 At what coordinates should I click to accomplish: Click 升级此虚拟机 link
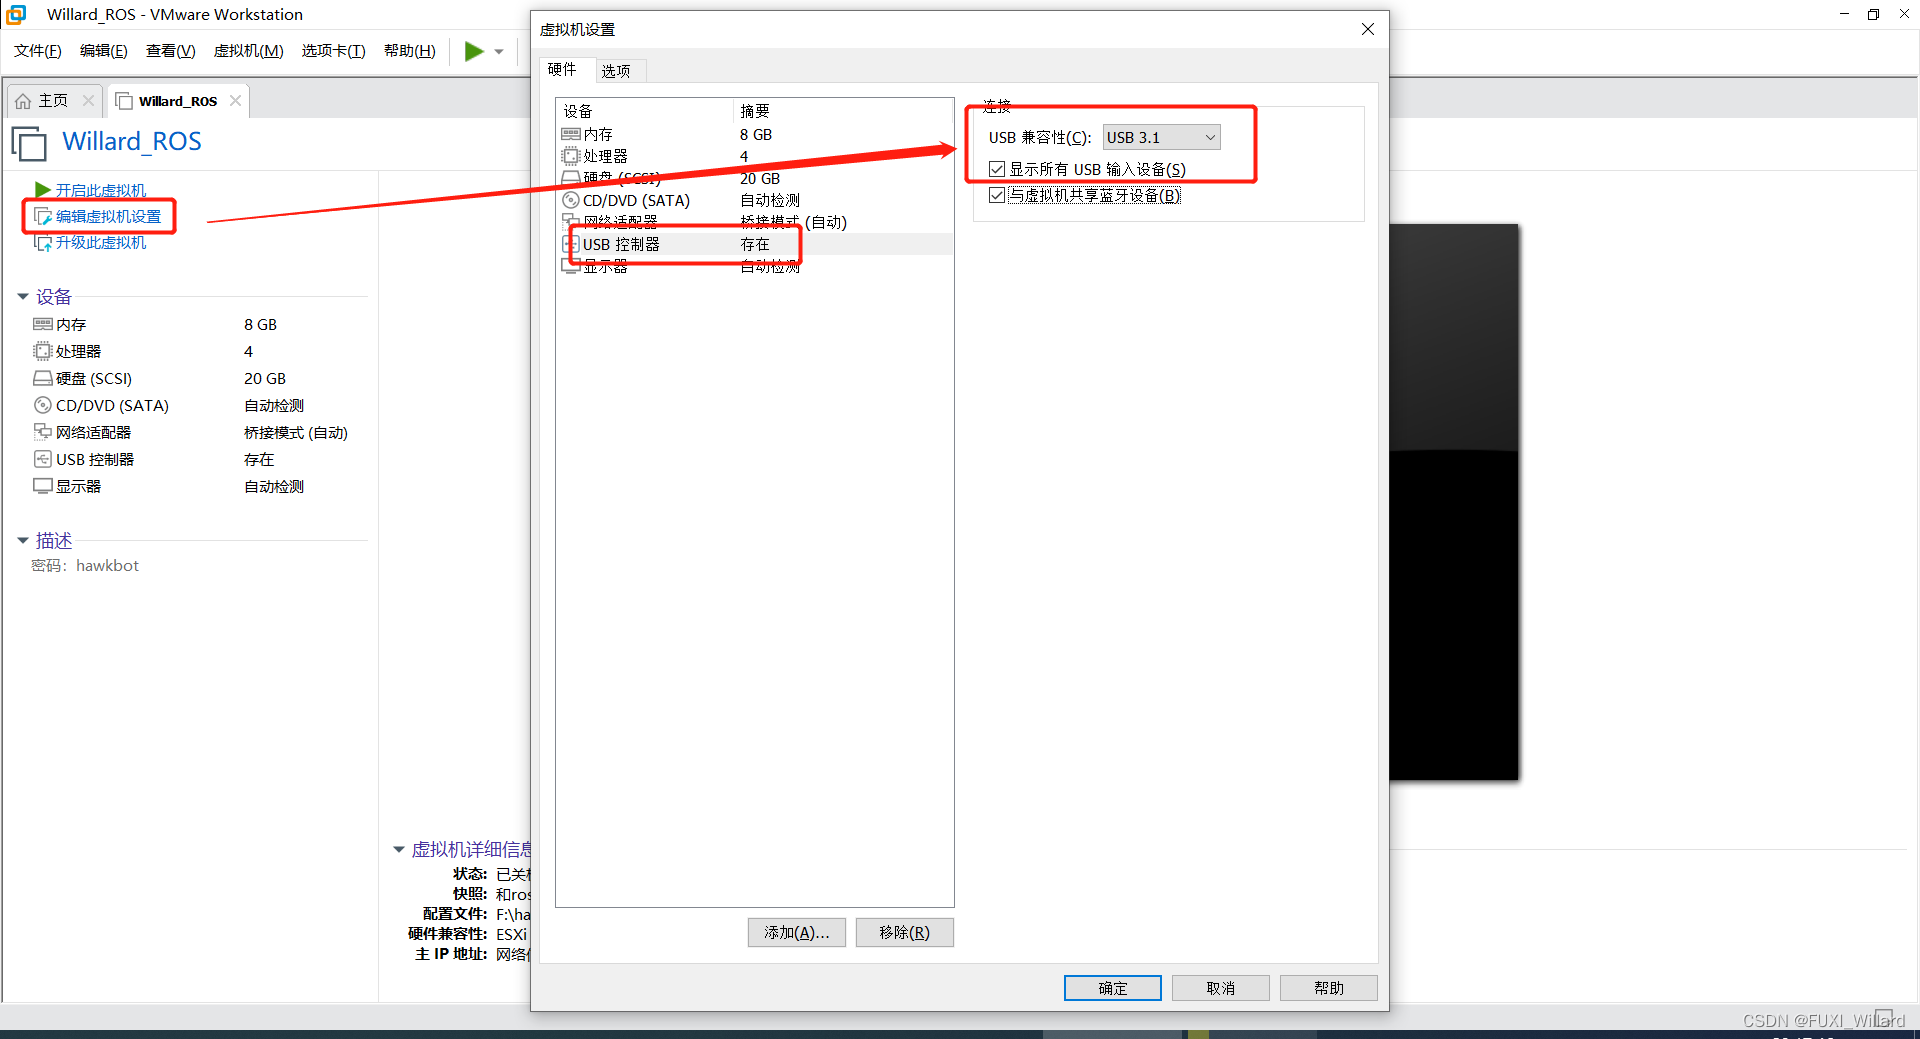101,243
